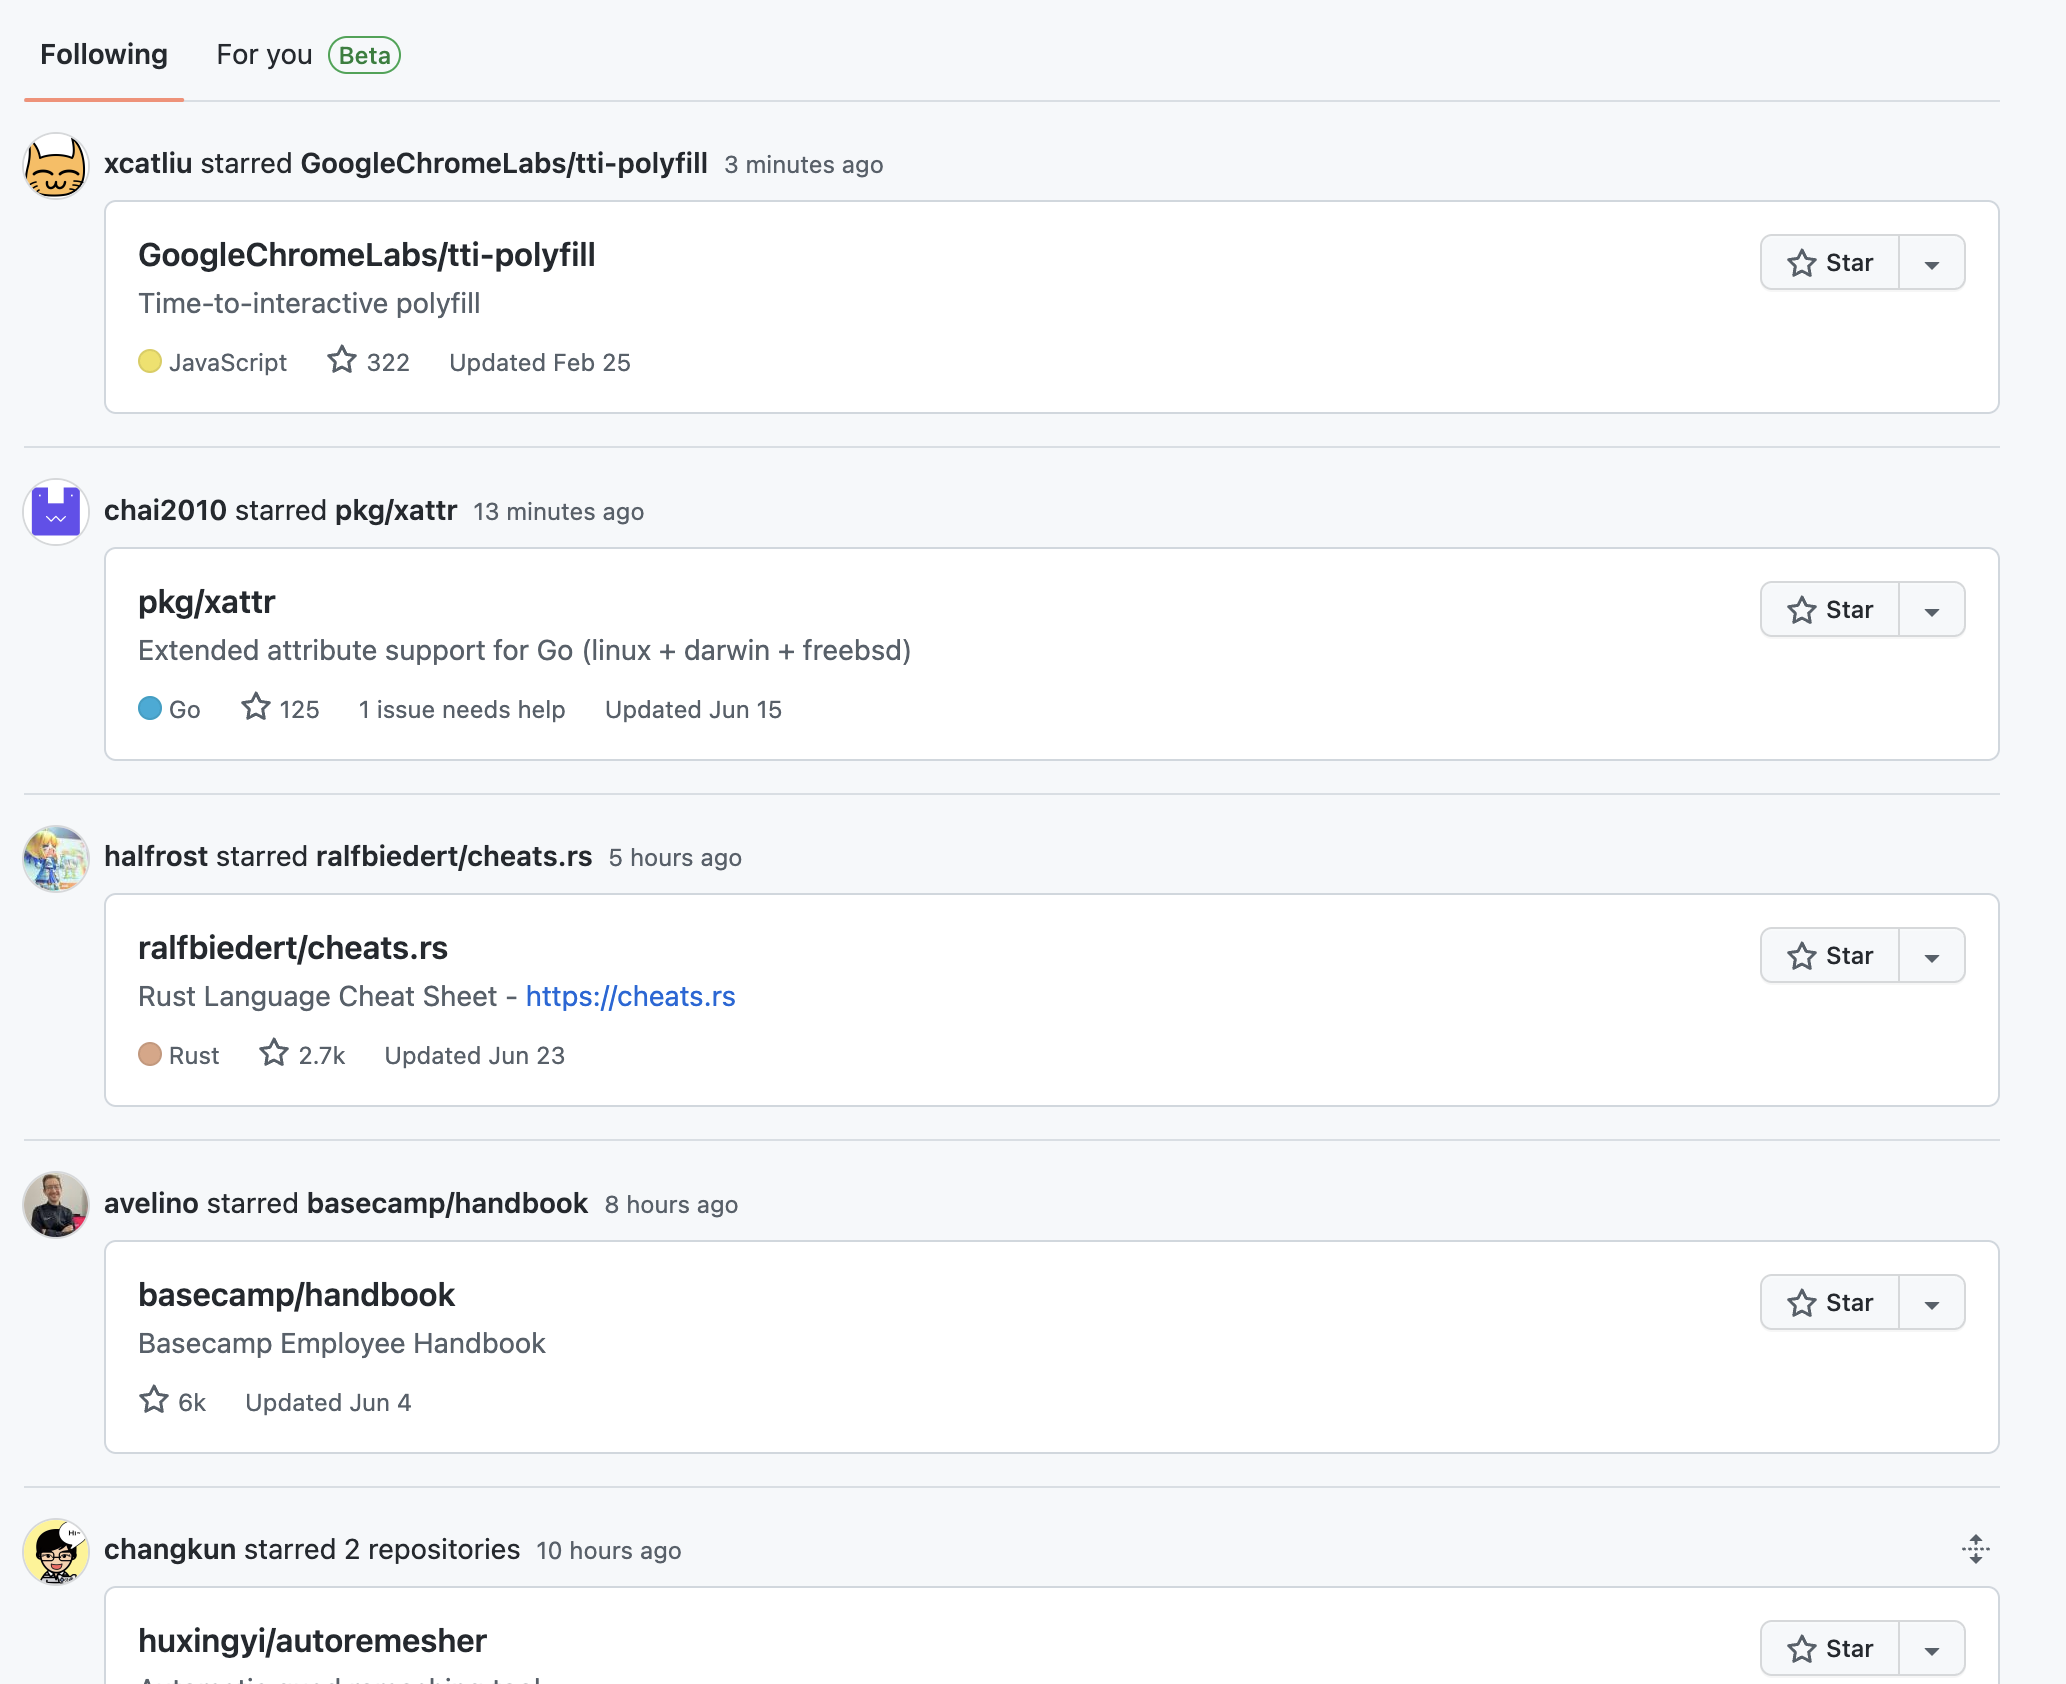2066x1684 pixels.
Task: Click the 2.7k stargazers icon on cheats.rs
Action: (x=274, y=1053)
